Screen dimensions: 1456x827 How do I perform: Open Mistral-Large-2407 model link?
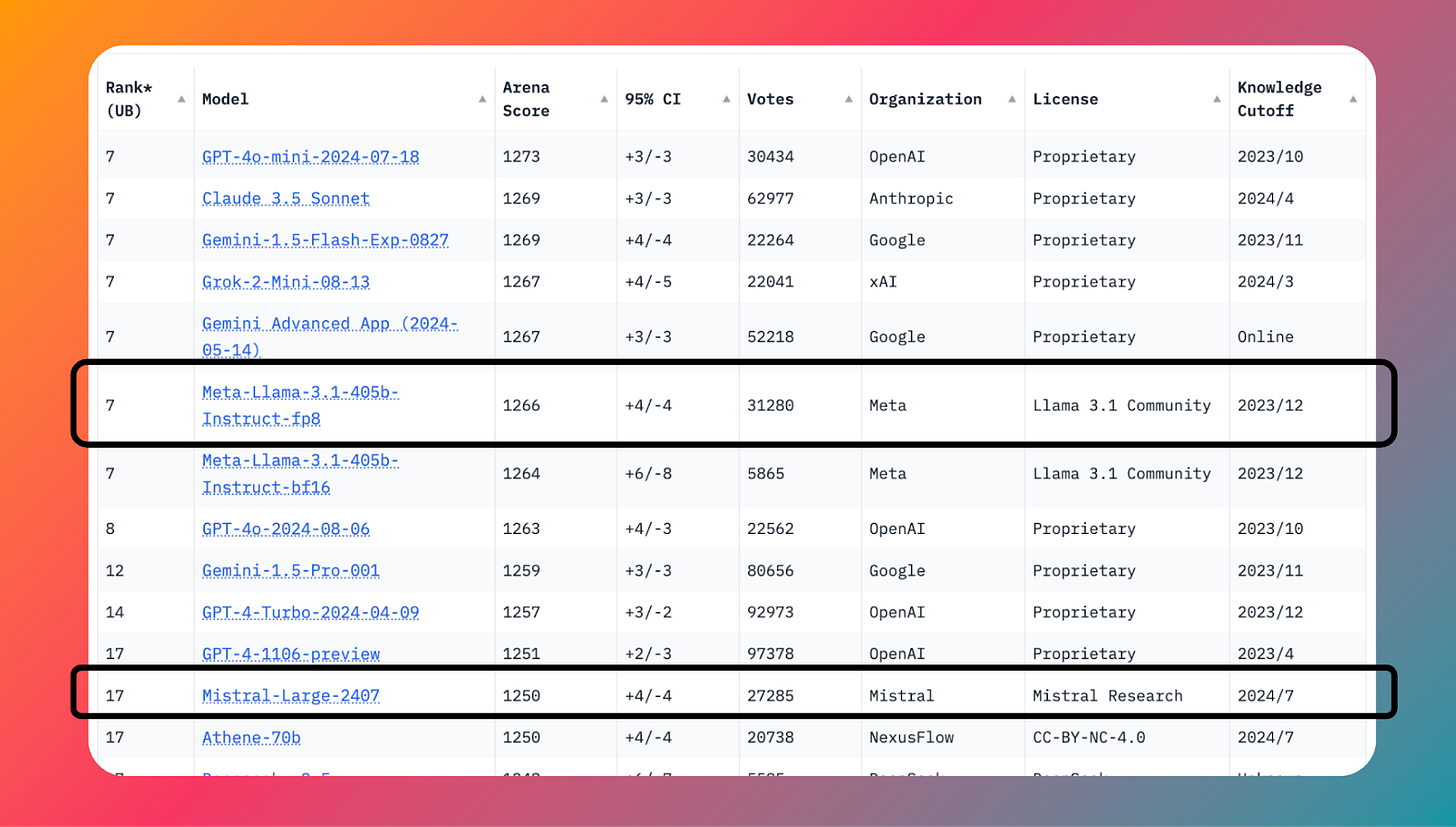(291, 695)
